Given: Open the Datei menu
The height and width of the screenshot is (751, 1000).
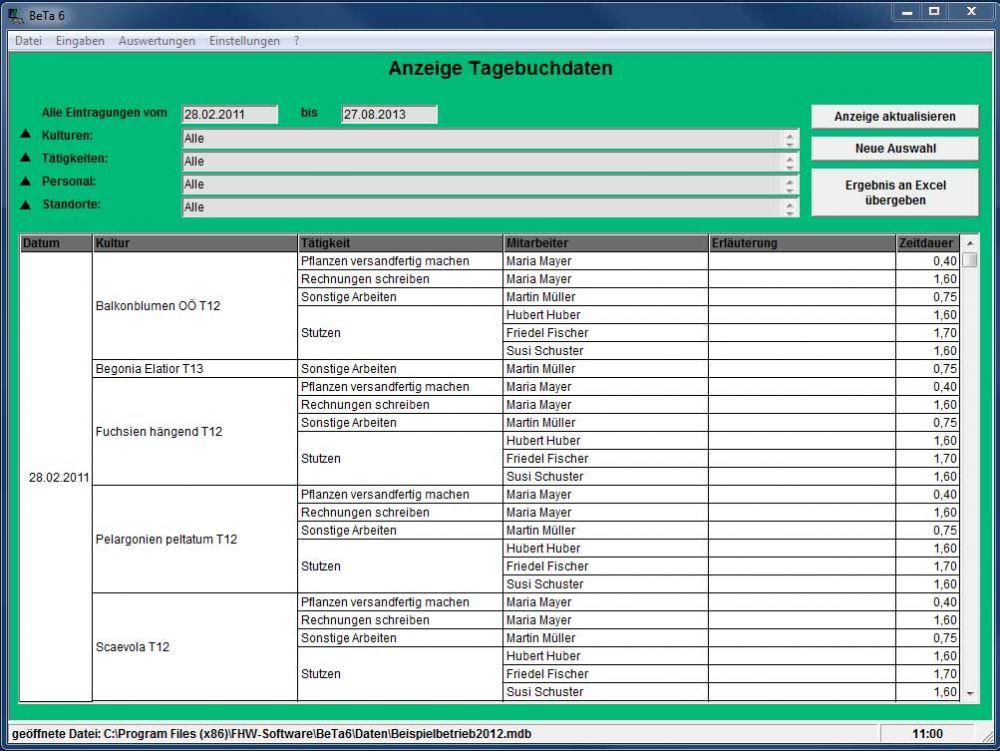Looking at the screenshot, I should click(x=28, y=41).
